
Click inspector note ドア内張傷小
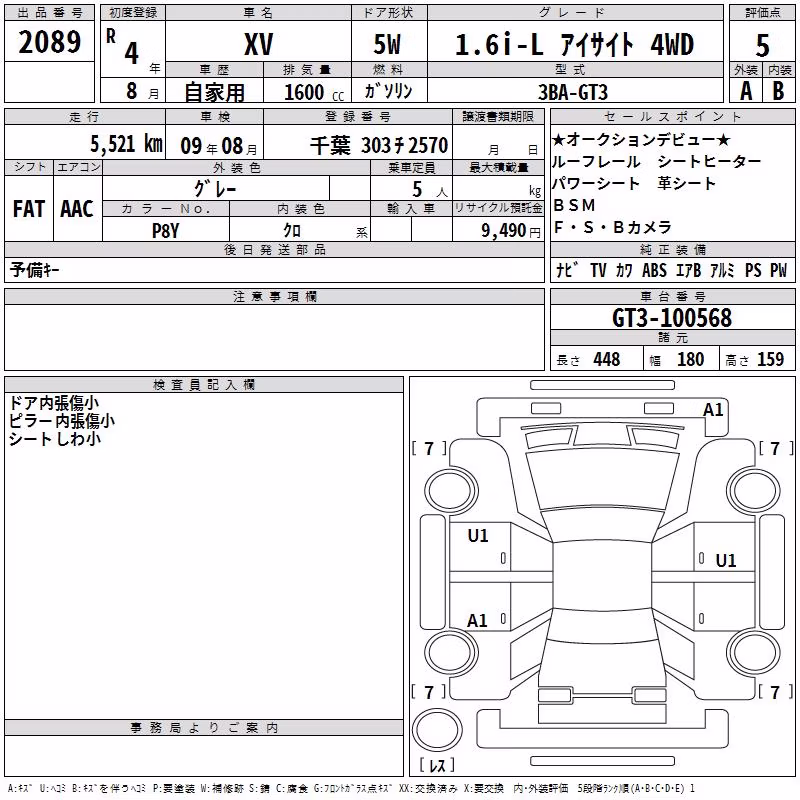(x=54, y=403)
